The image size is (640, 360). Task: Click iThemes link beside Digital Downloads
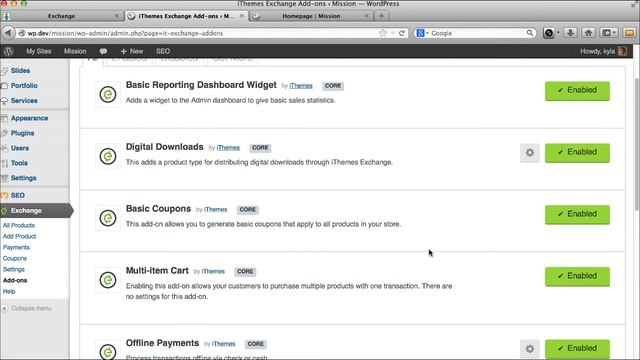tap(228, 148)
